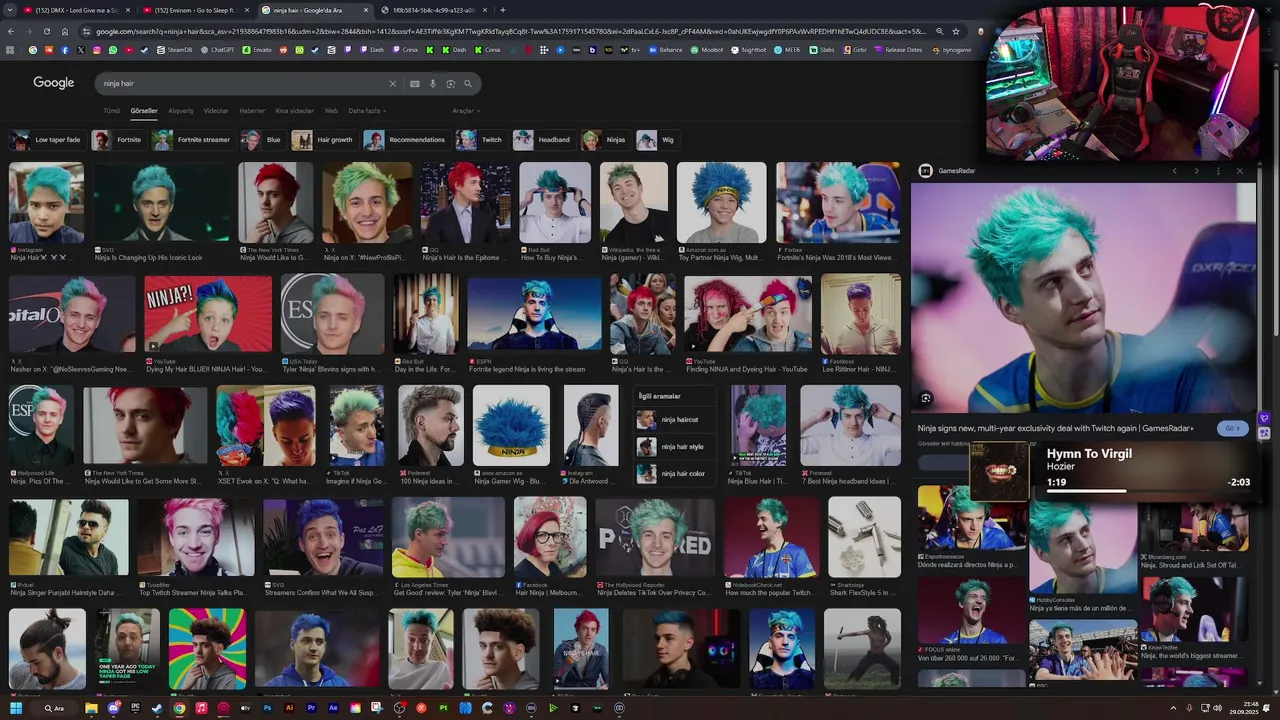Open 'Ninja Deletes TikTok Over Privacy' thumbnail

655,537
